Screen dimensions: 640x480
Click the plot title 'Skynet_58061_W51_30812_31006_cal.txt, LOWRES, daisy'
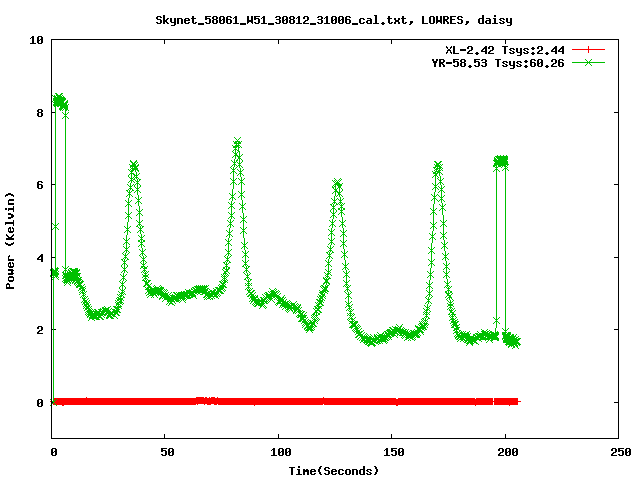tap(334, 20)
